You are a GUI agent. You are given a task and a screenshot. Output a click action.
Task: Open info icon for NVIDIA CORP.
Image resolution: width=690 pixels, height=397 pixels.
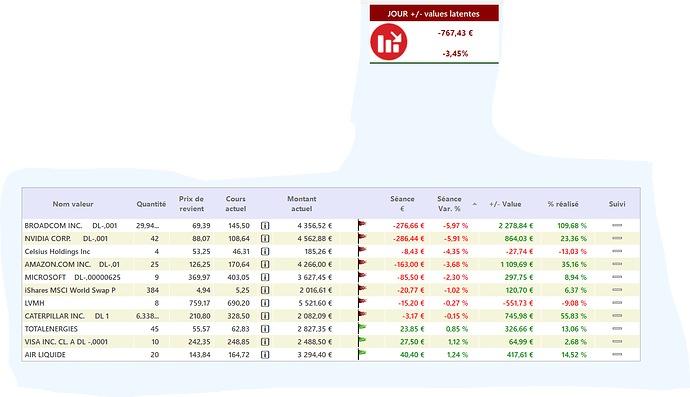265,239
